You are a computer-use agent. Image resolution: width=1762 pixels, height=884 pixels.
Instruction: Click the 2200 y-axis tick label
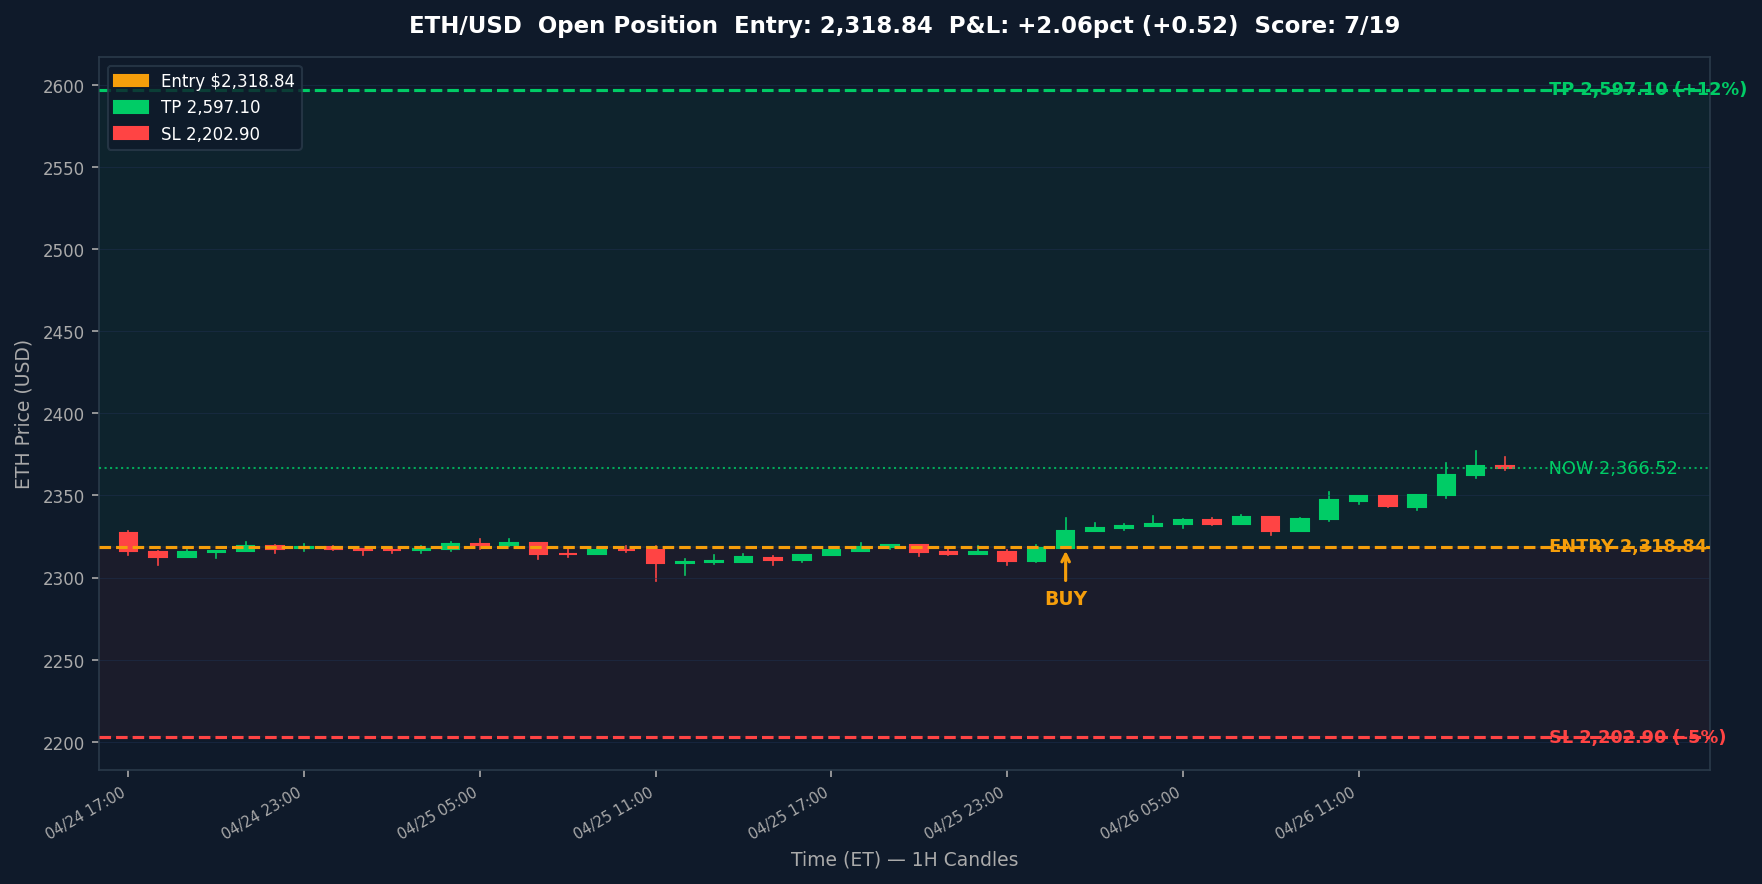tap(63, 744)
